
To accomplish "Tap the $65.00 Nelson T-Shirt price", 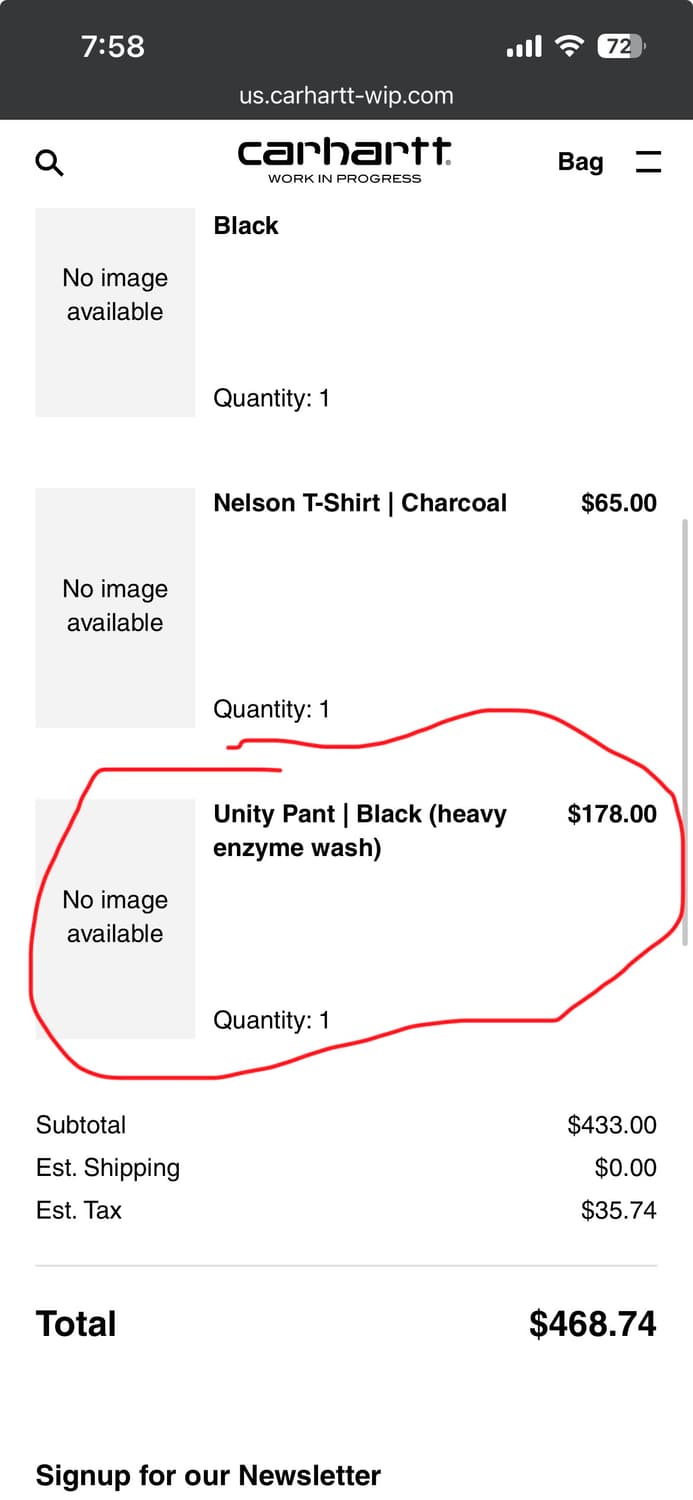I will pos(618,503).
